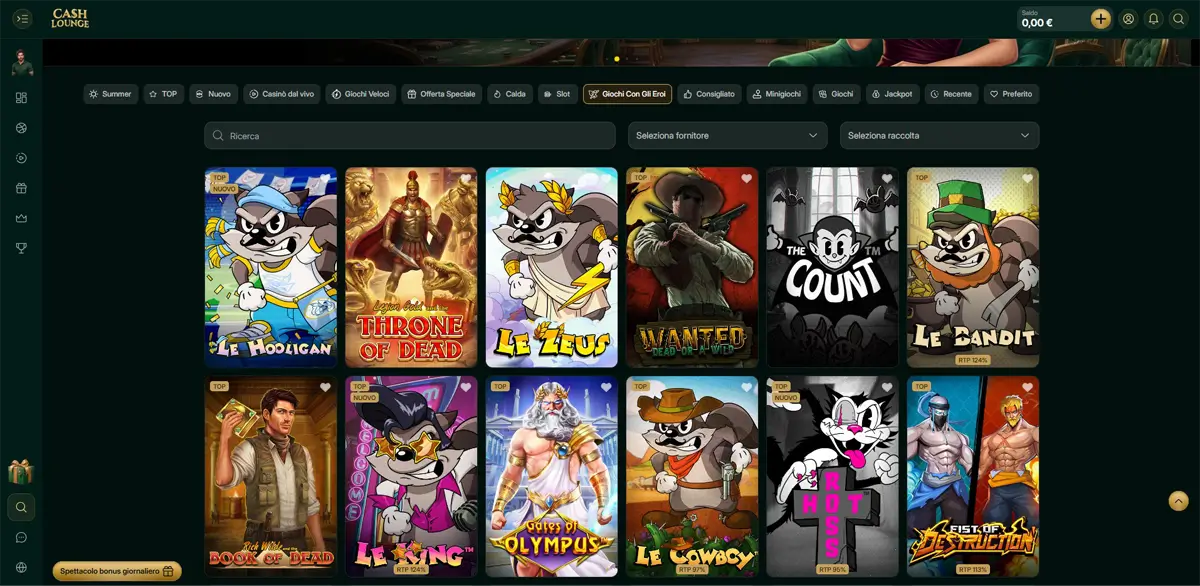Screen dimensions: 1200x586
Task: Click the scroll-to-top arrow button
Action: pos(1178,501)
